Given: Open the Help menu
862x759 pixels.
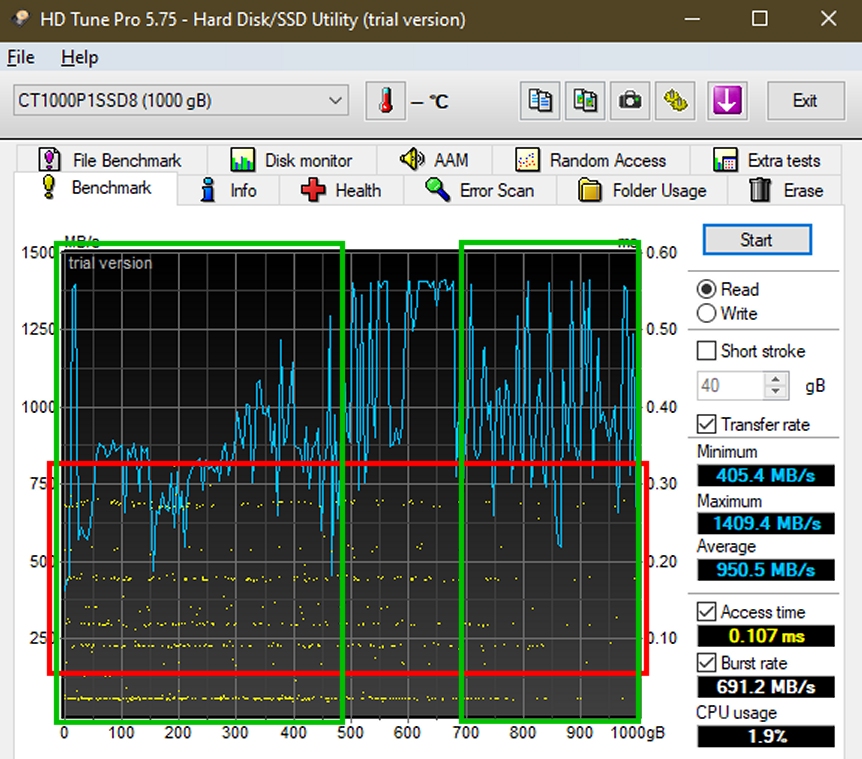Looking at the screenshot, I should coord(80,57).
